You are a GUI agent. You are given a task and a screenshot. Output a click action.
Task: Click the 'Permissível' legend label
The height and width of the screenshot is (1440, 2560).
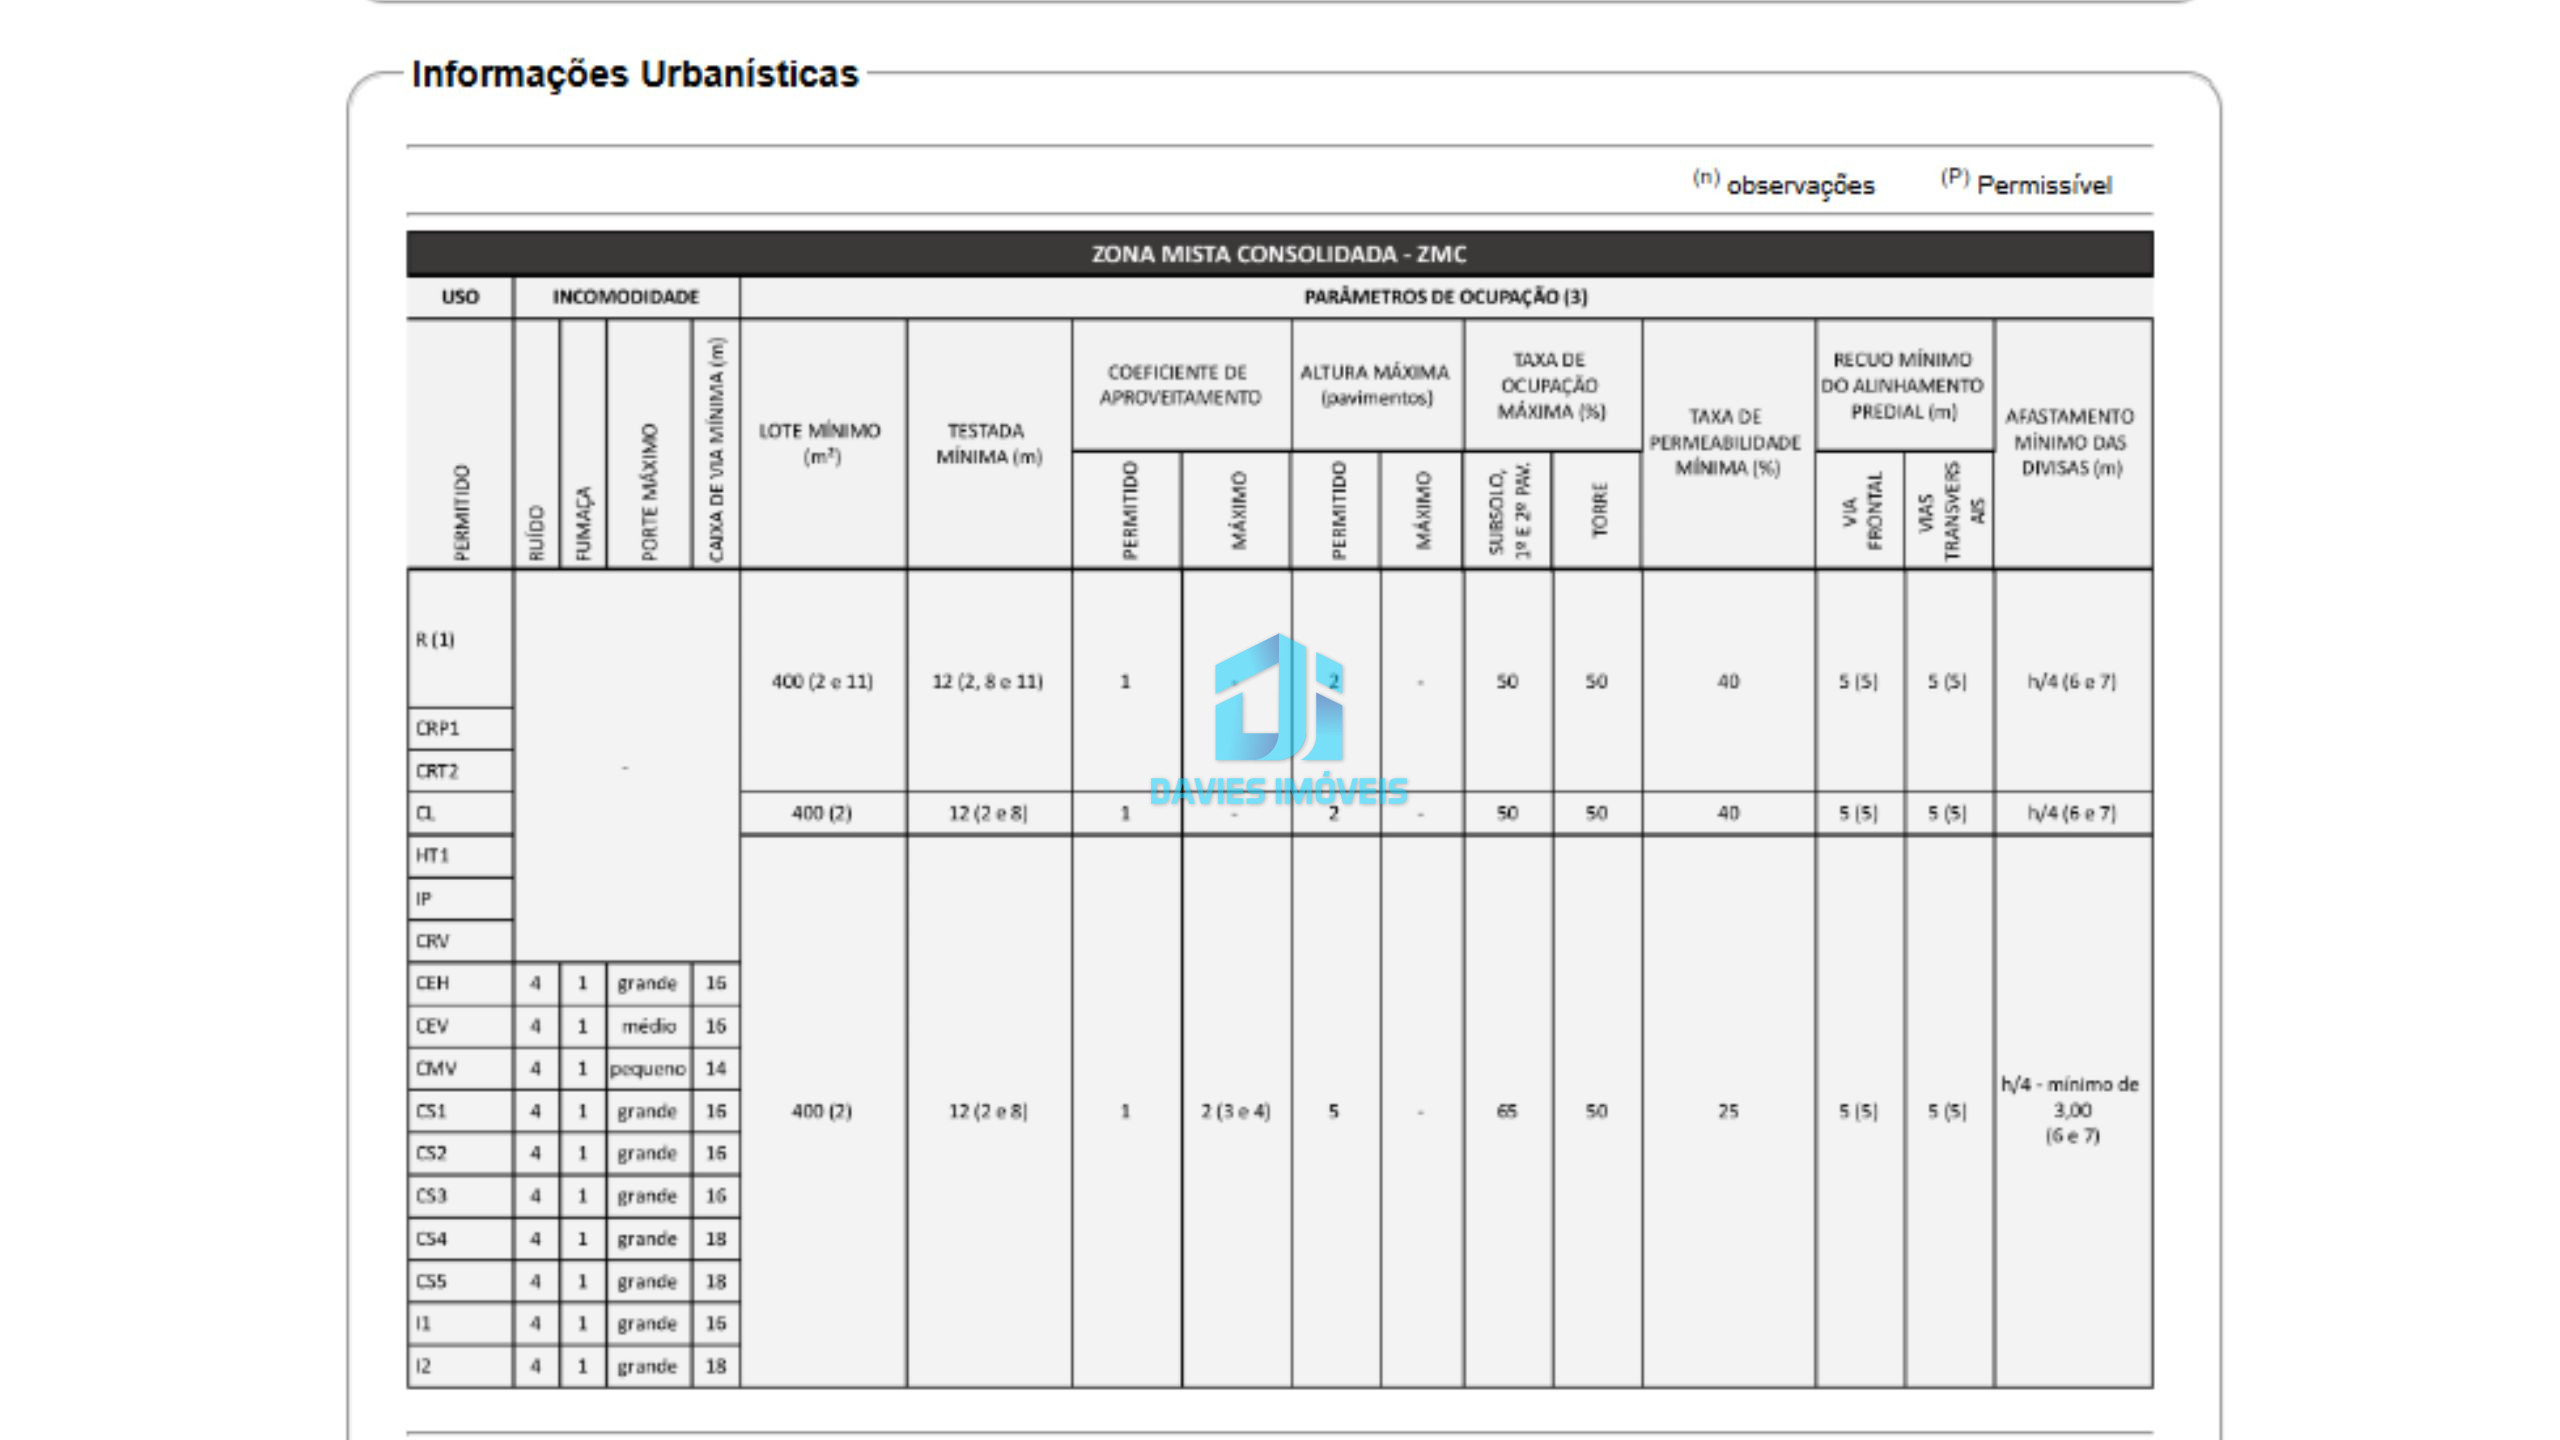(x=2044, y=186)
